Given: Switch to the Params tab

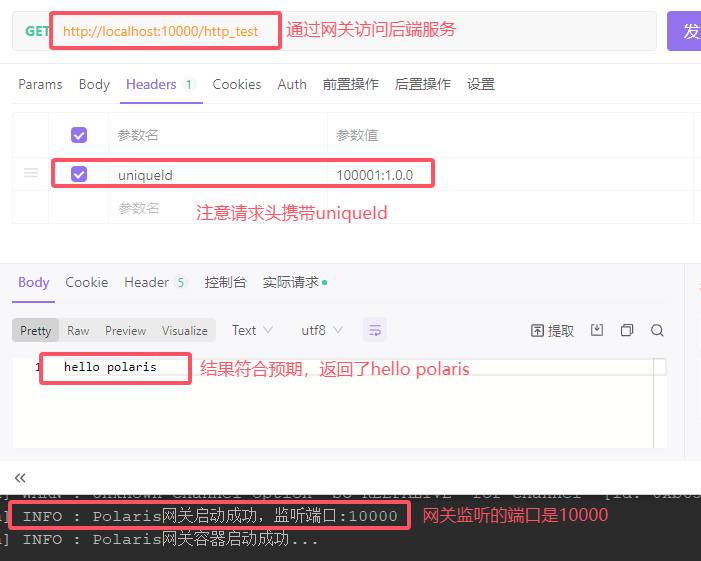Looking at the screenshot, I should tap(40, 85).
